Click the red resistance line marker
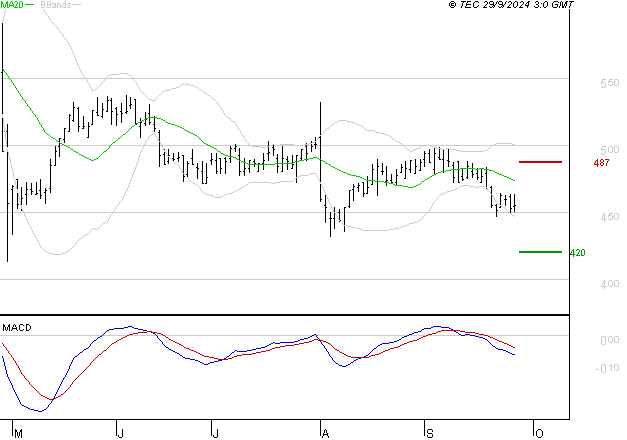 (x=540, y=162)
